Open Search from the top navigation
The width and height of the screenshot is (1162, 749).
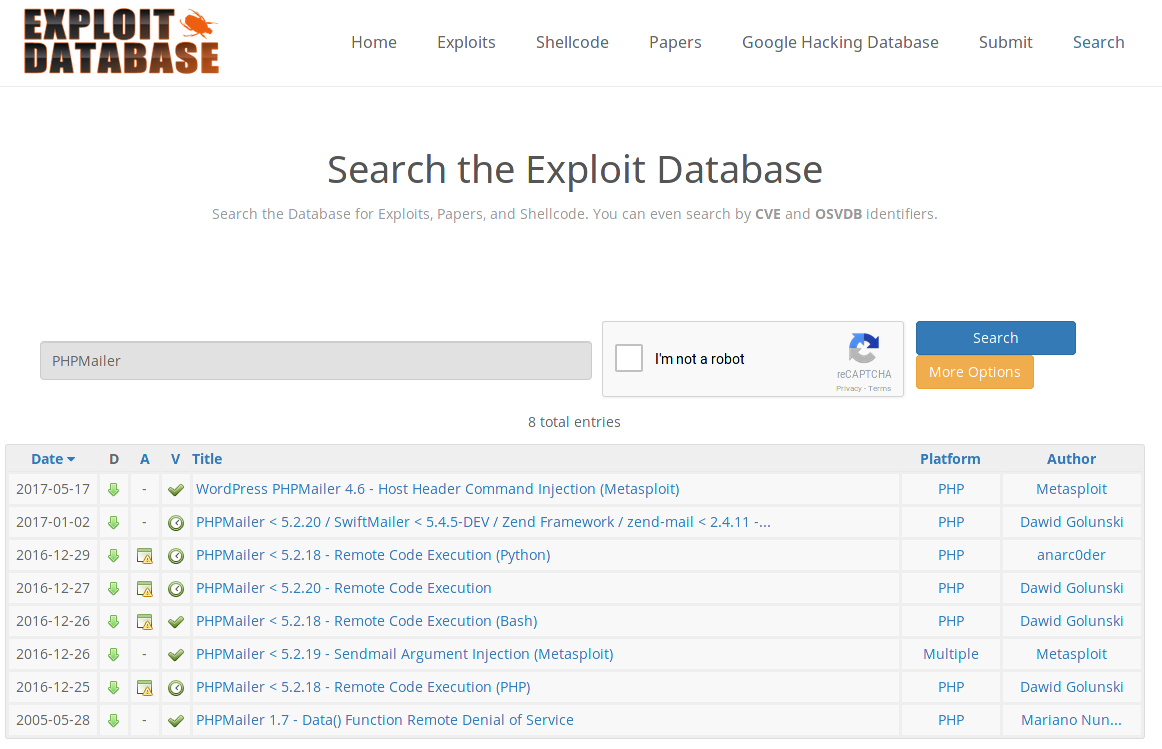[x=1098, y=42]
